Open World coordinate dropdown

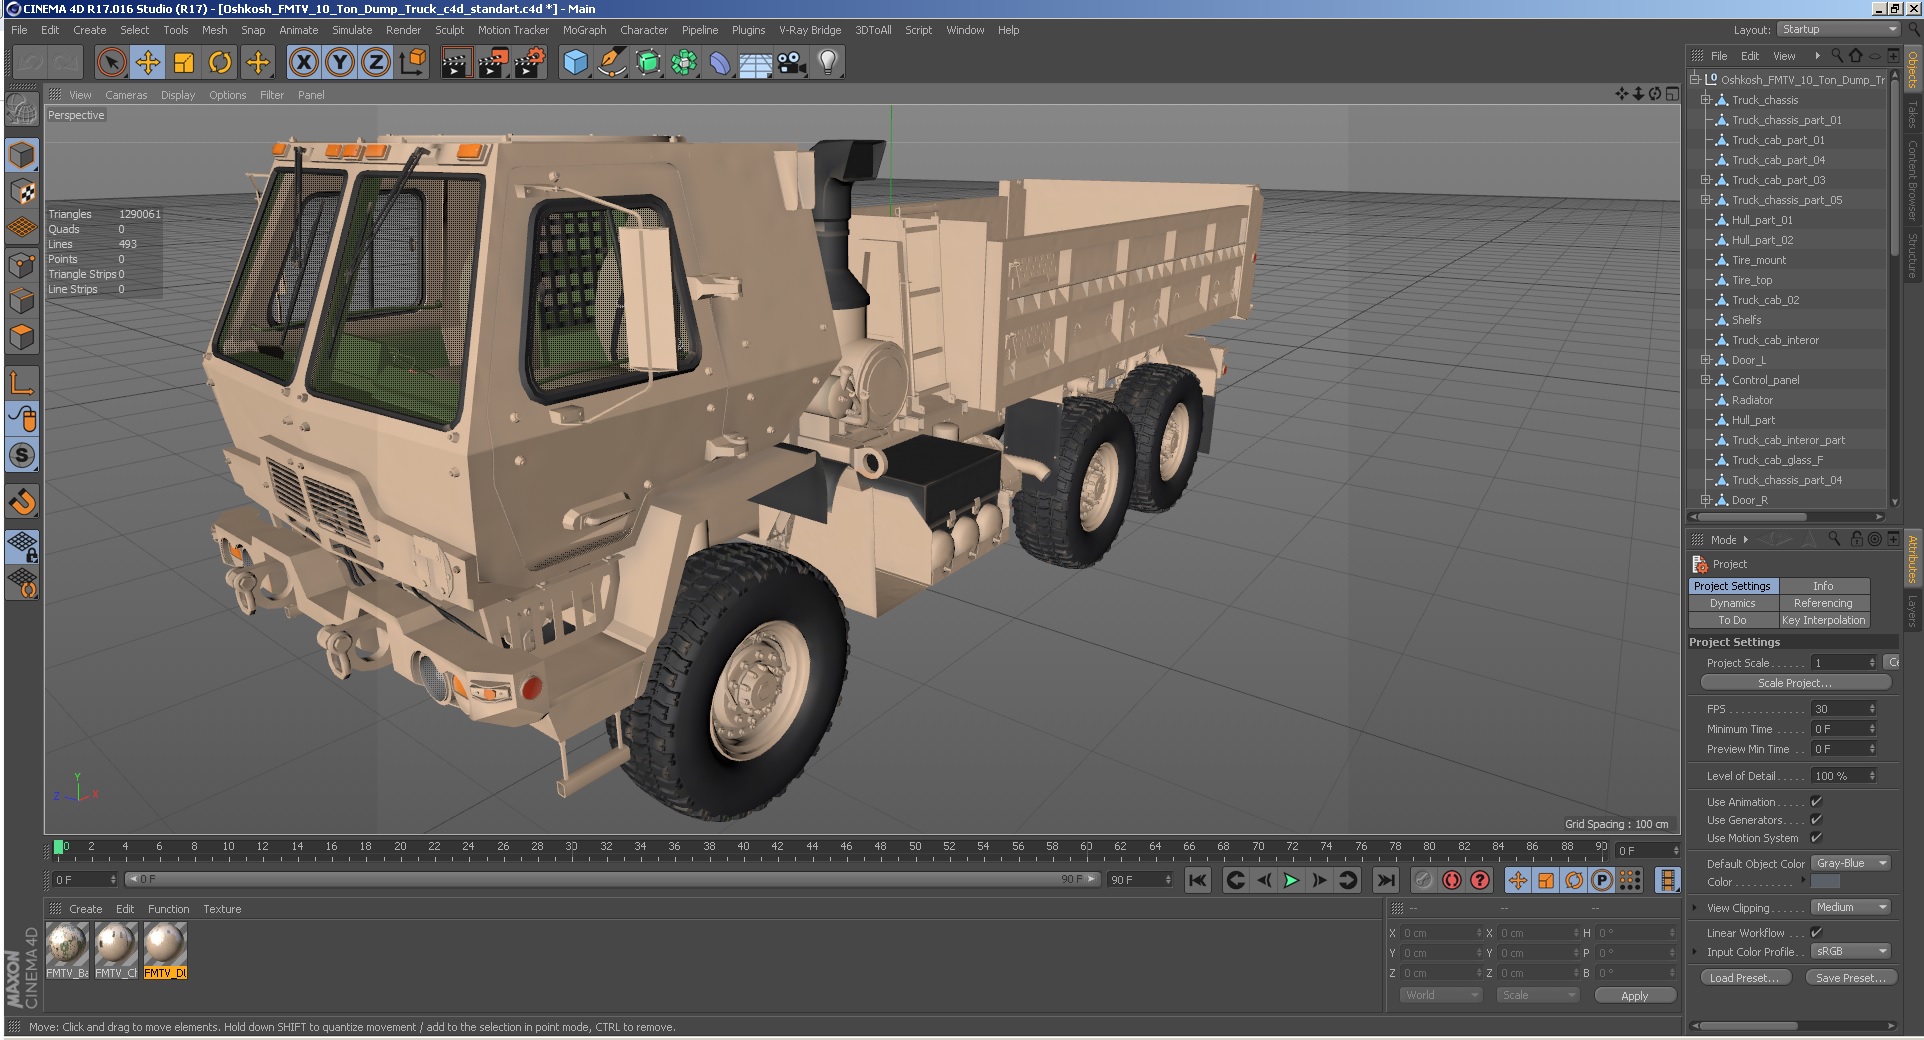(1440, 996)
